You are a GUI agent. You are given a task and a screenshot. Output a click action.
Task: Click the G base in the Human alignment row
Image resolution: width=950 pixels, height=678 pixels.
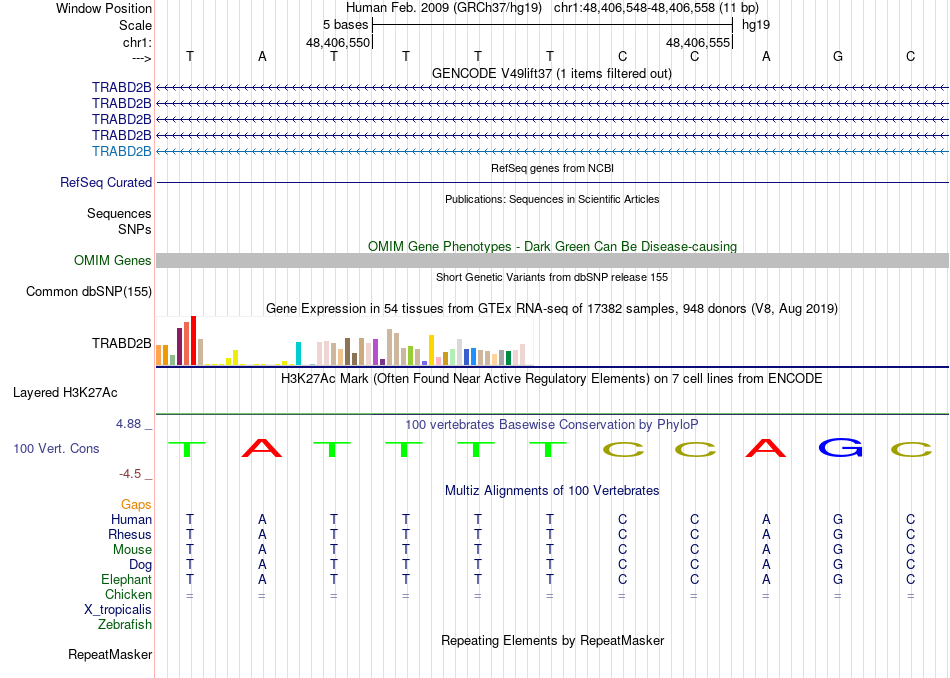(838, 520)
